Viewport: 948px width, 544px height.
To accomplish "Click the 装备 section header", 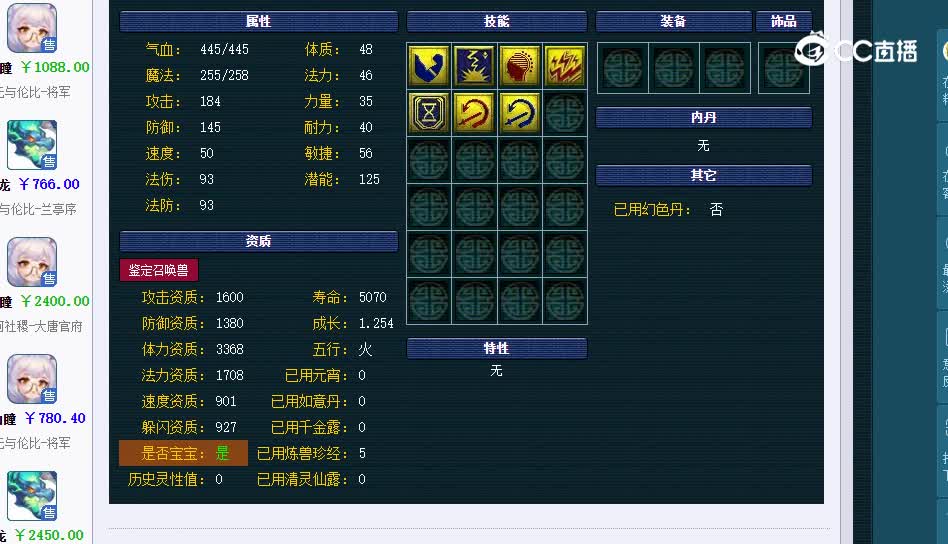I will pos(674,21).
